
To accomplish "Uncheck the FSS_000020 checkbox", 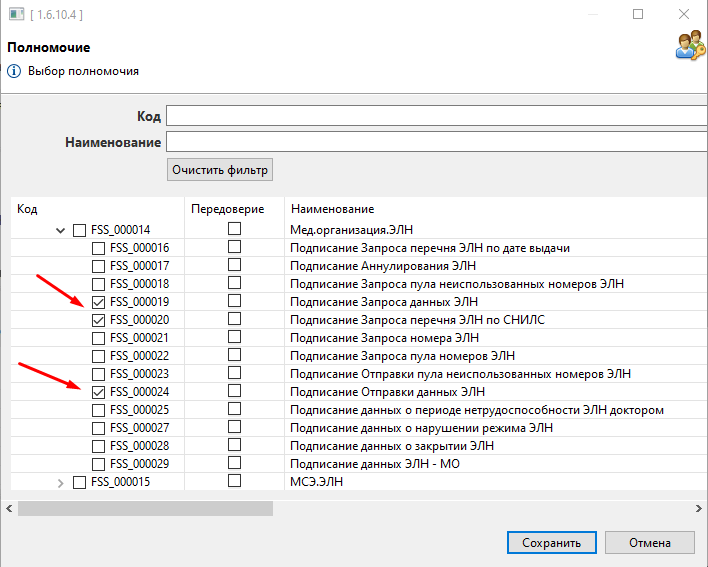I will click(x=98, y=320).
